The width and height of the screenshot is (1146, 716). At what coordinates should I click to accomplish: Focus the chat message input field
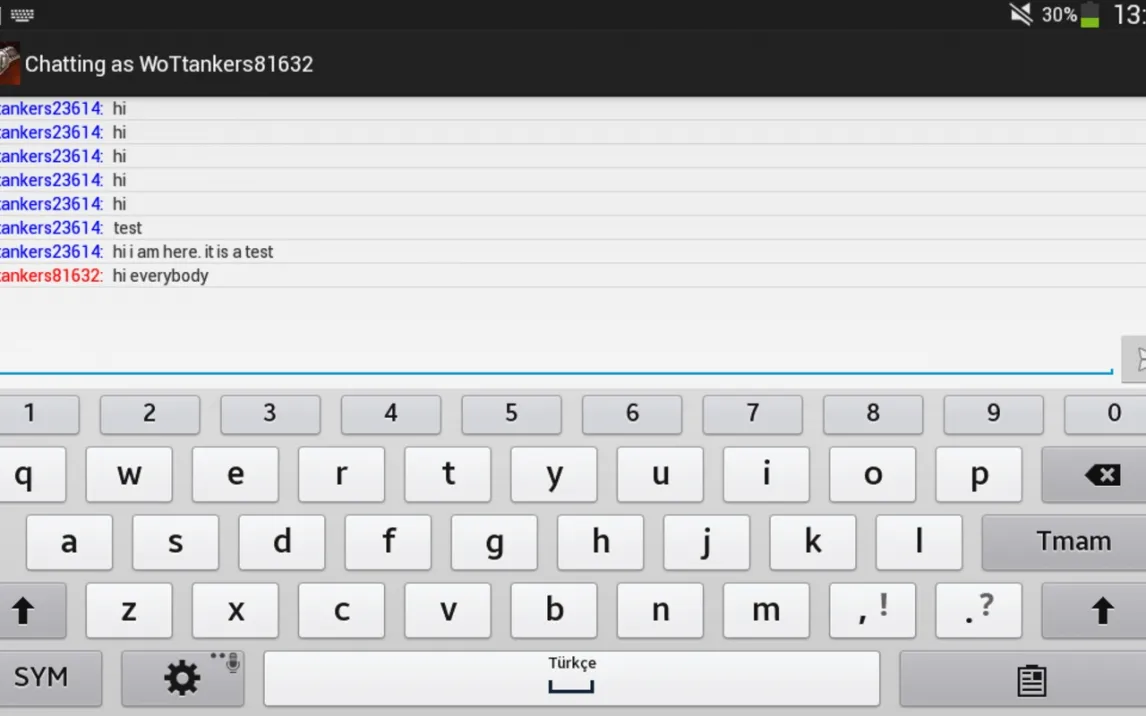tap(556, 358)
